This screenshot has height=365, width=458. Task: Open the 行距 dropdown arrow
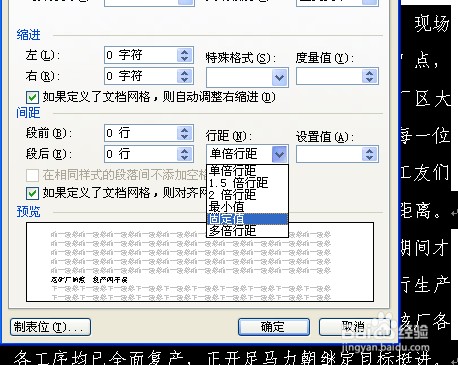click(x=279, y=154)
